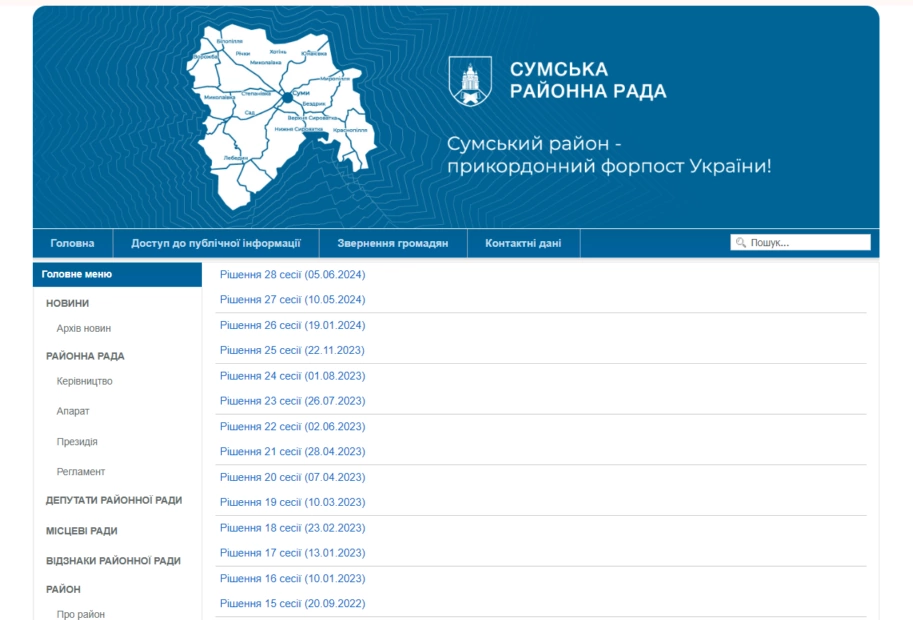Open Рішення 26 сесії (19.01.2024) link
This screenshot has width=913, height=620.
pyautogui.click(x=292, y=325)
